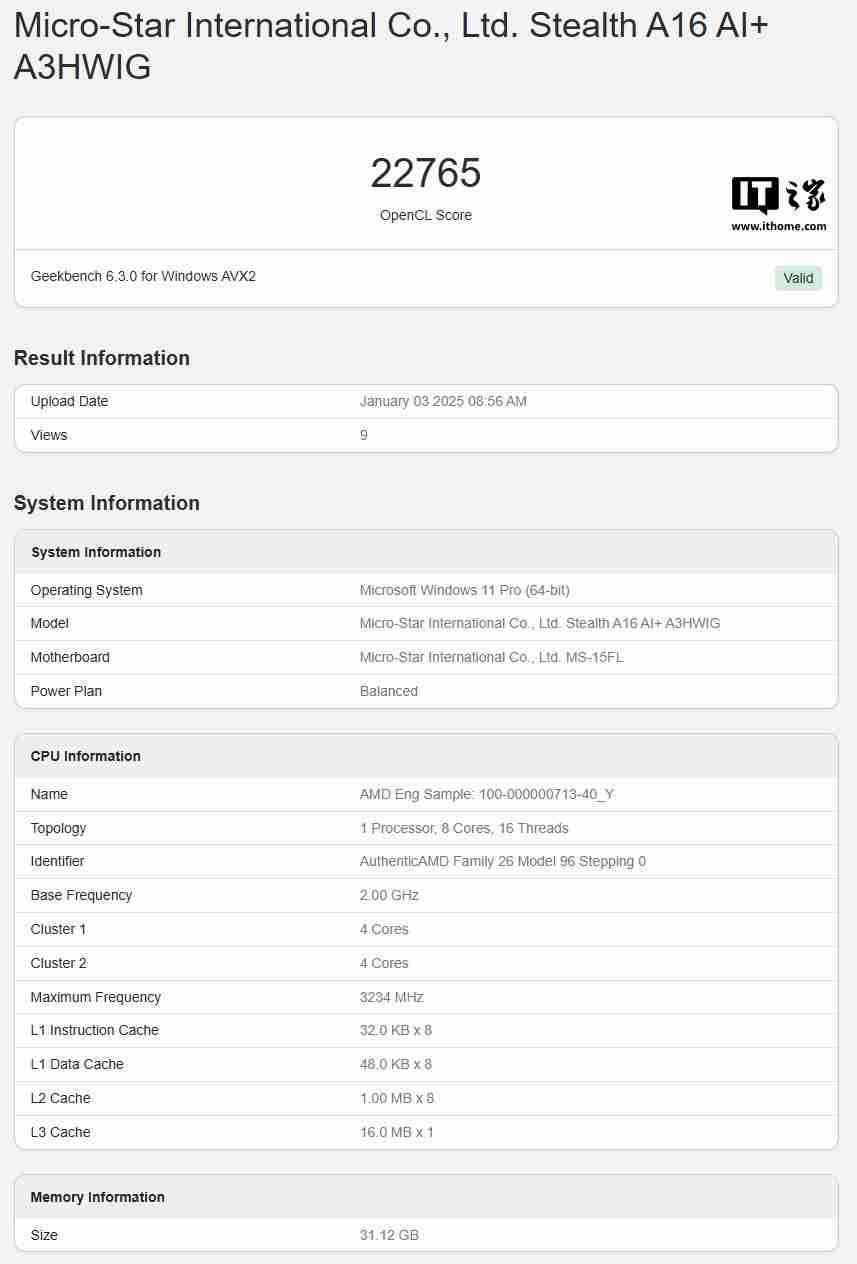Click the Maximum Frequency 3234 MHz row
Screen dimensions: 857x1264
pyautogui.click(x=392, y=997)
